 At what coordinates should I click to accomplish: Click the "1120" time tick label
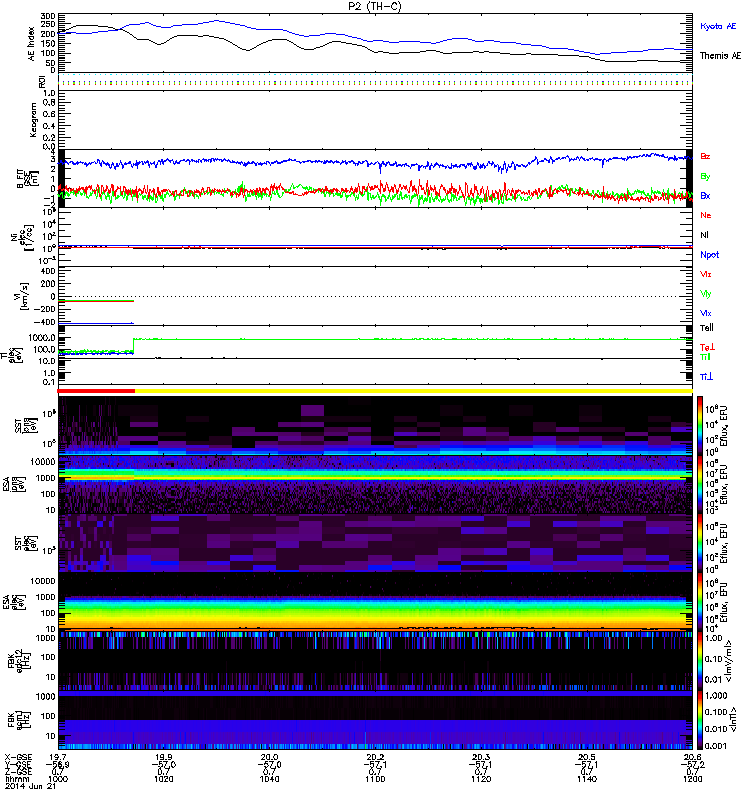click(x=481, y=779)
